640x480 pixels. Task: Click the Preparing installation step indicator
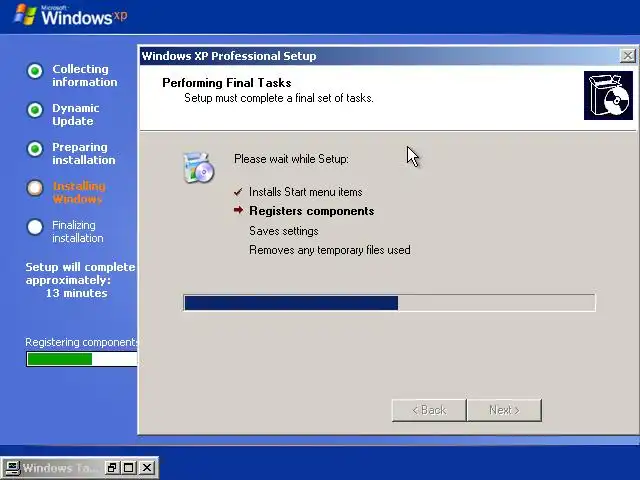pyautogui.click(x=35, y=149)
